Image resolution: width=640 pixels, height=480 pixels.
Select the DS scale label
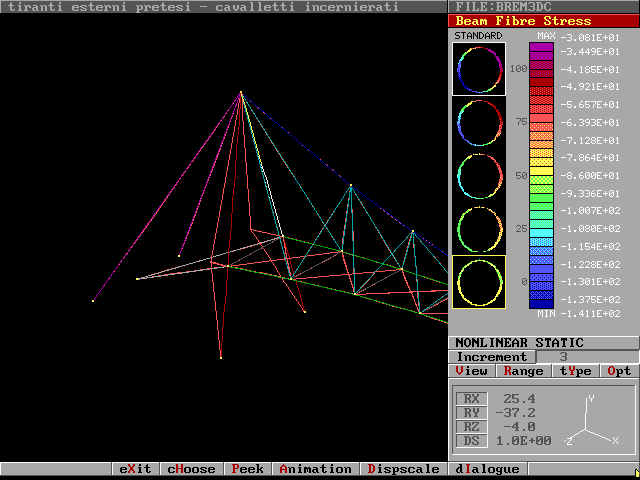471,441
